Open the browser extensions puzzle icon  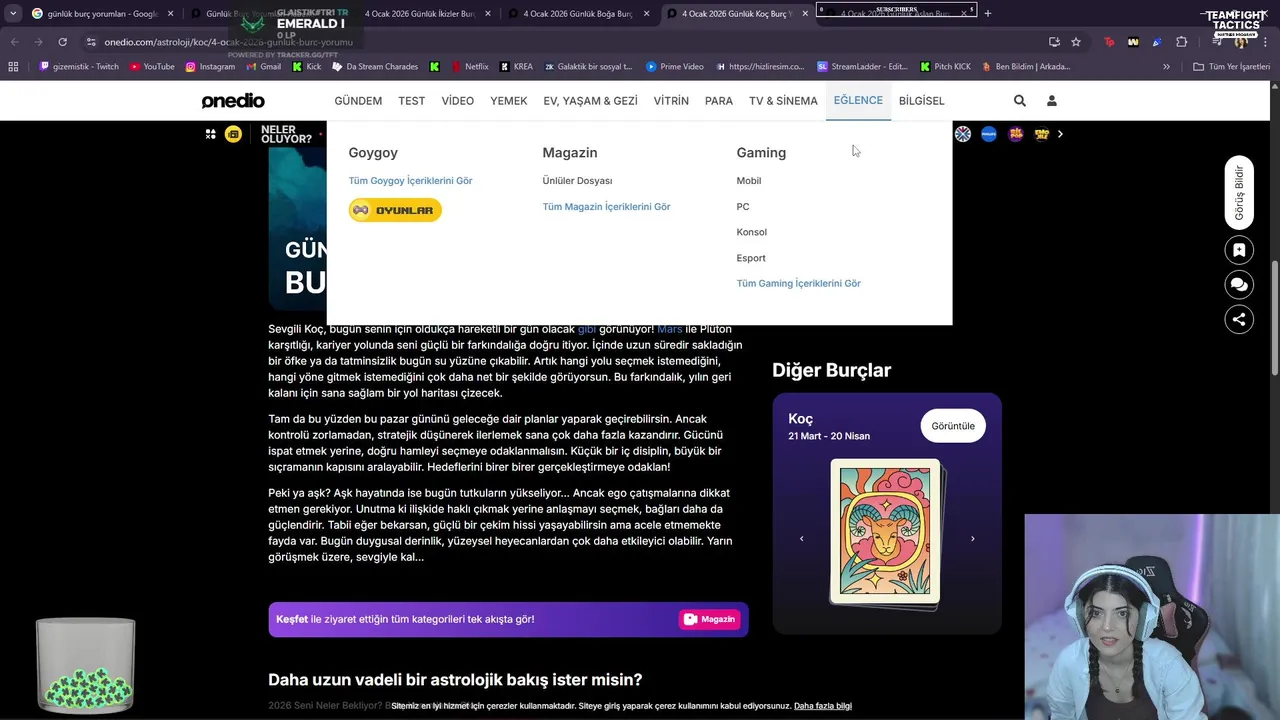(1182, 42)
